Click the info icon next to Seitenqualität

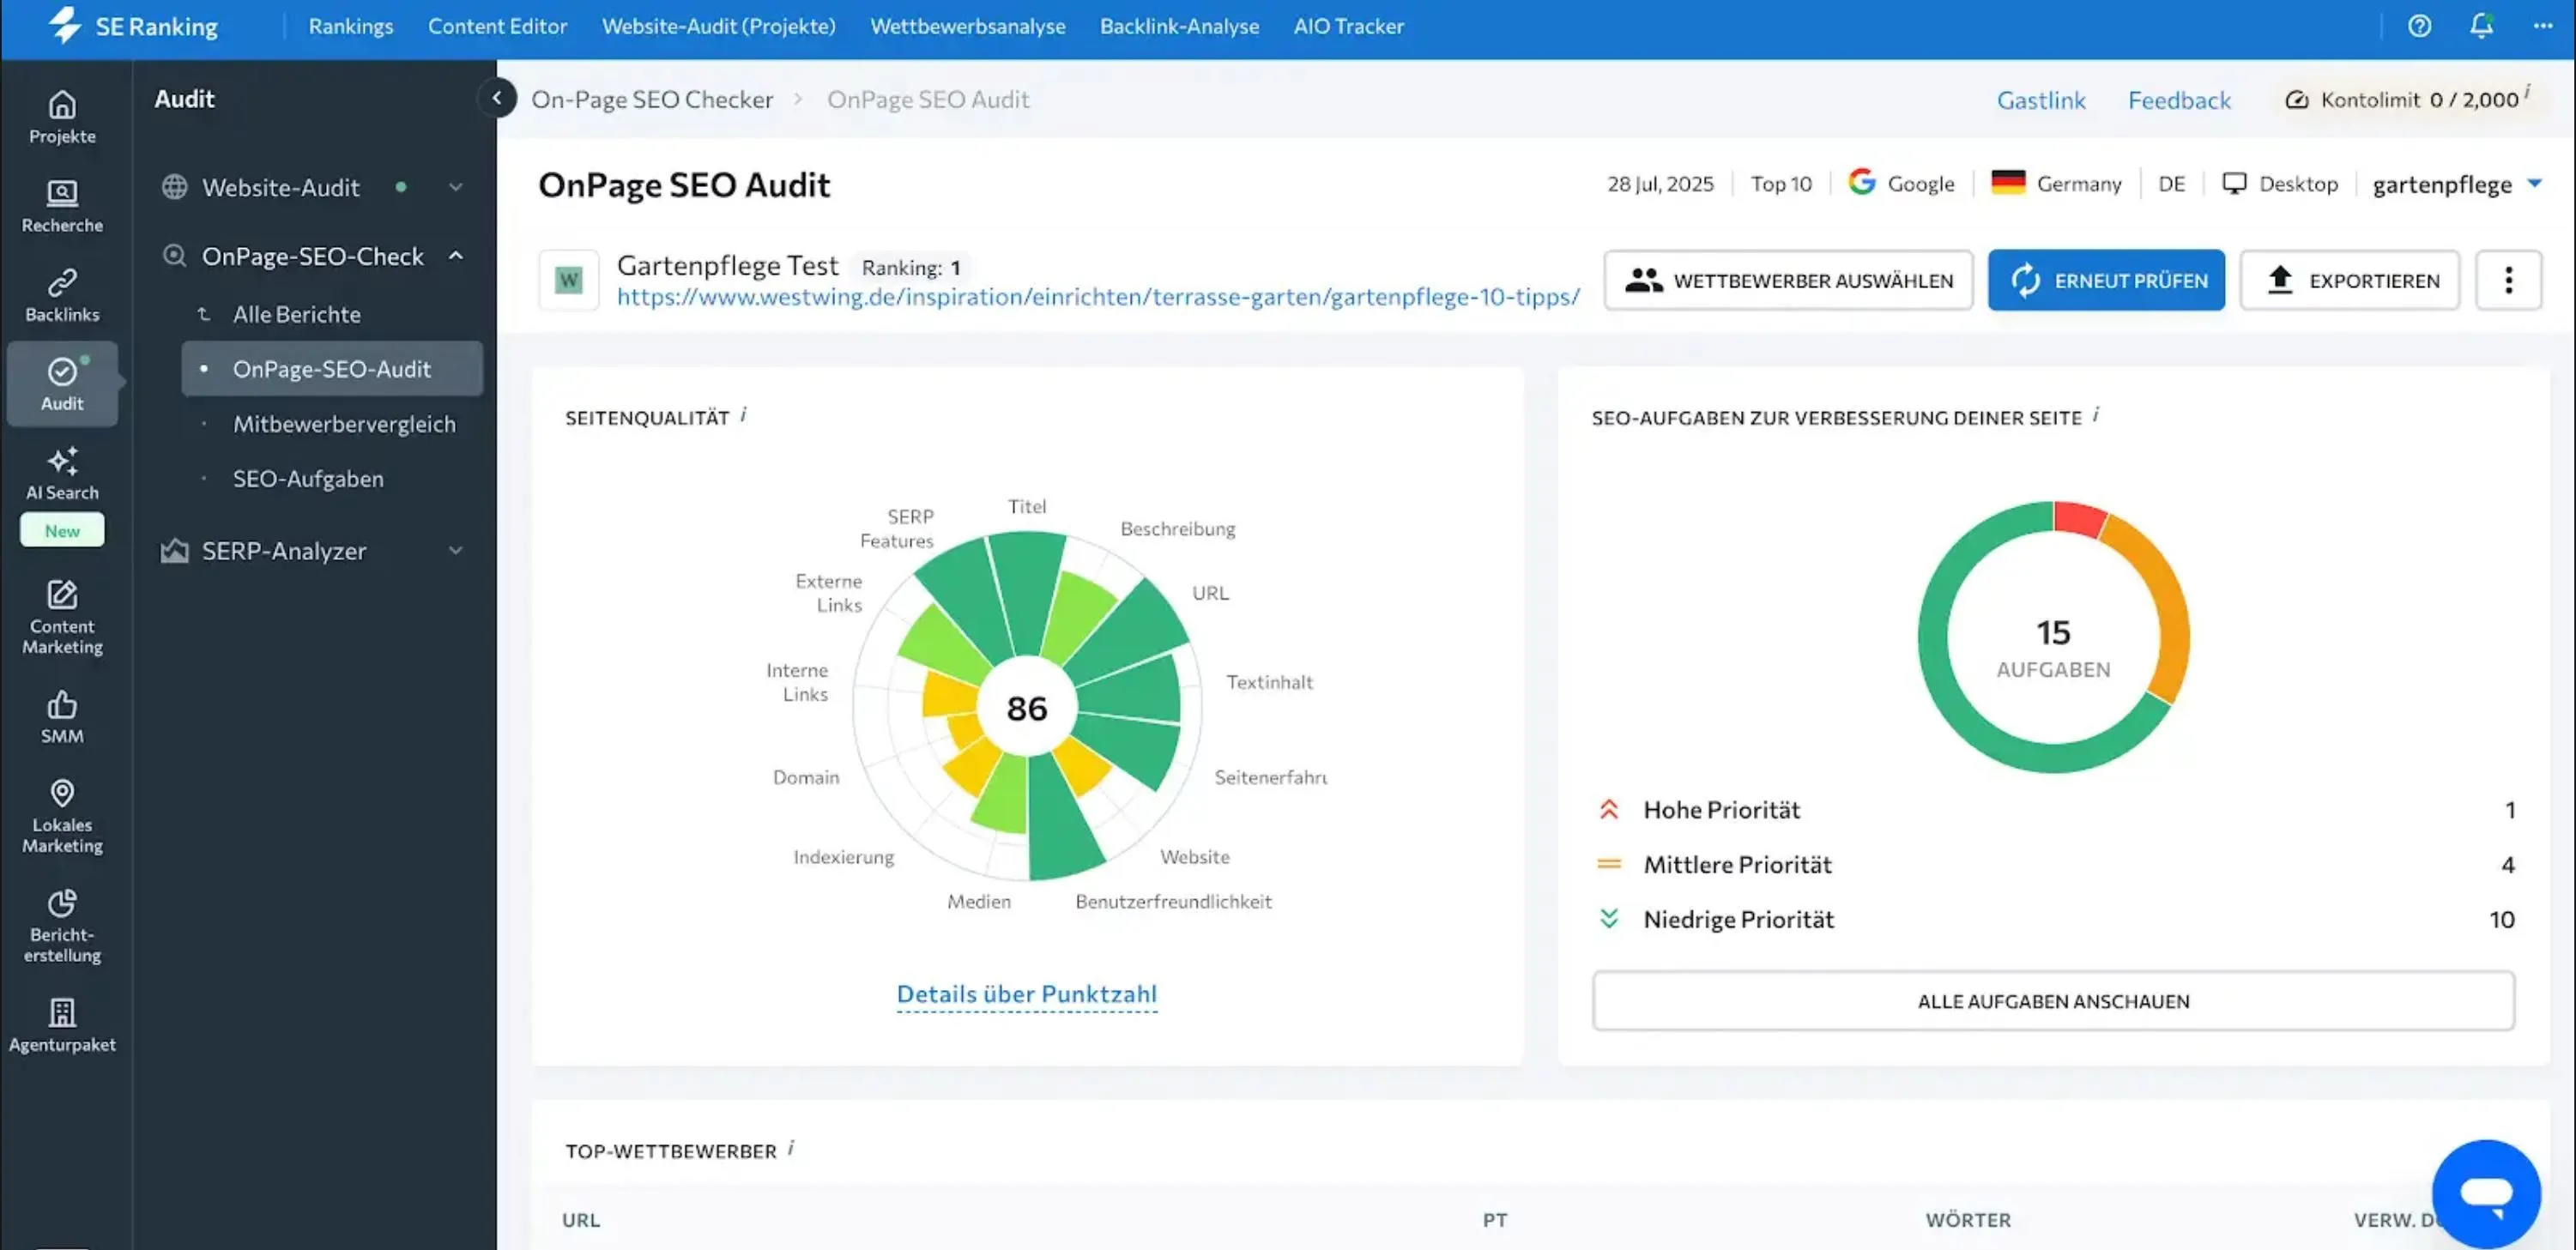tap(743, 415)
